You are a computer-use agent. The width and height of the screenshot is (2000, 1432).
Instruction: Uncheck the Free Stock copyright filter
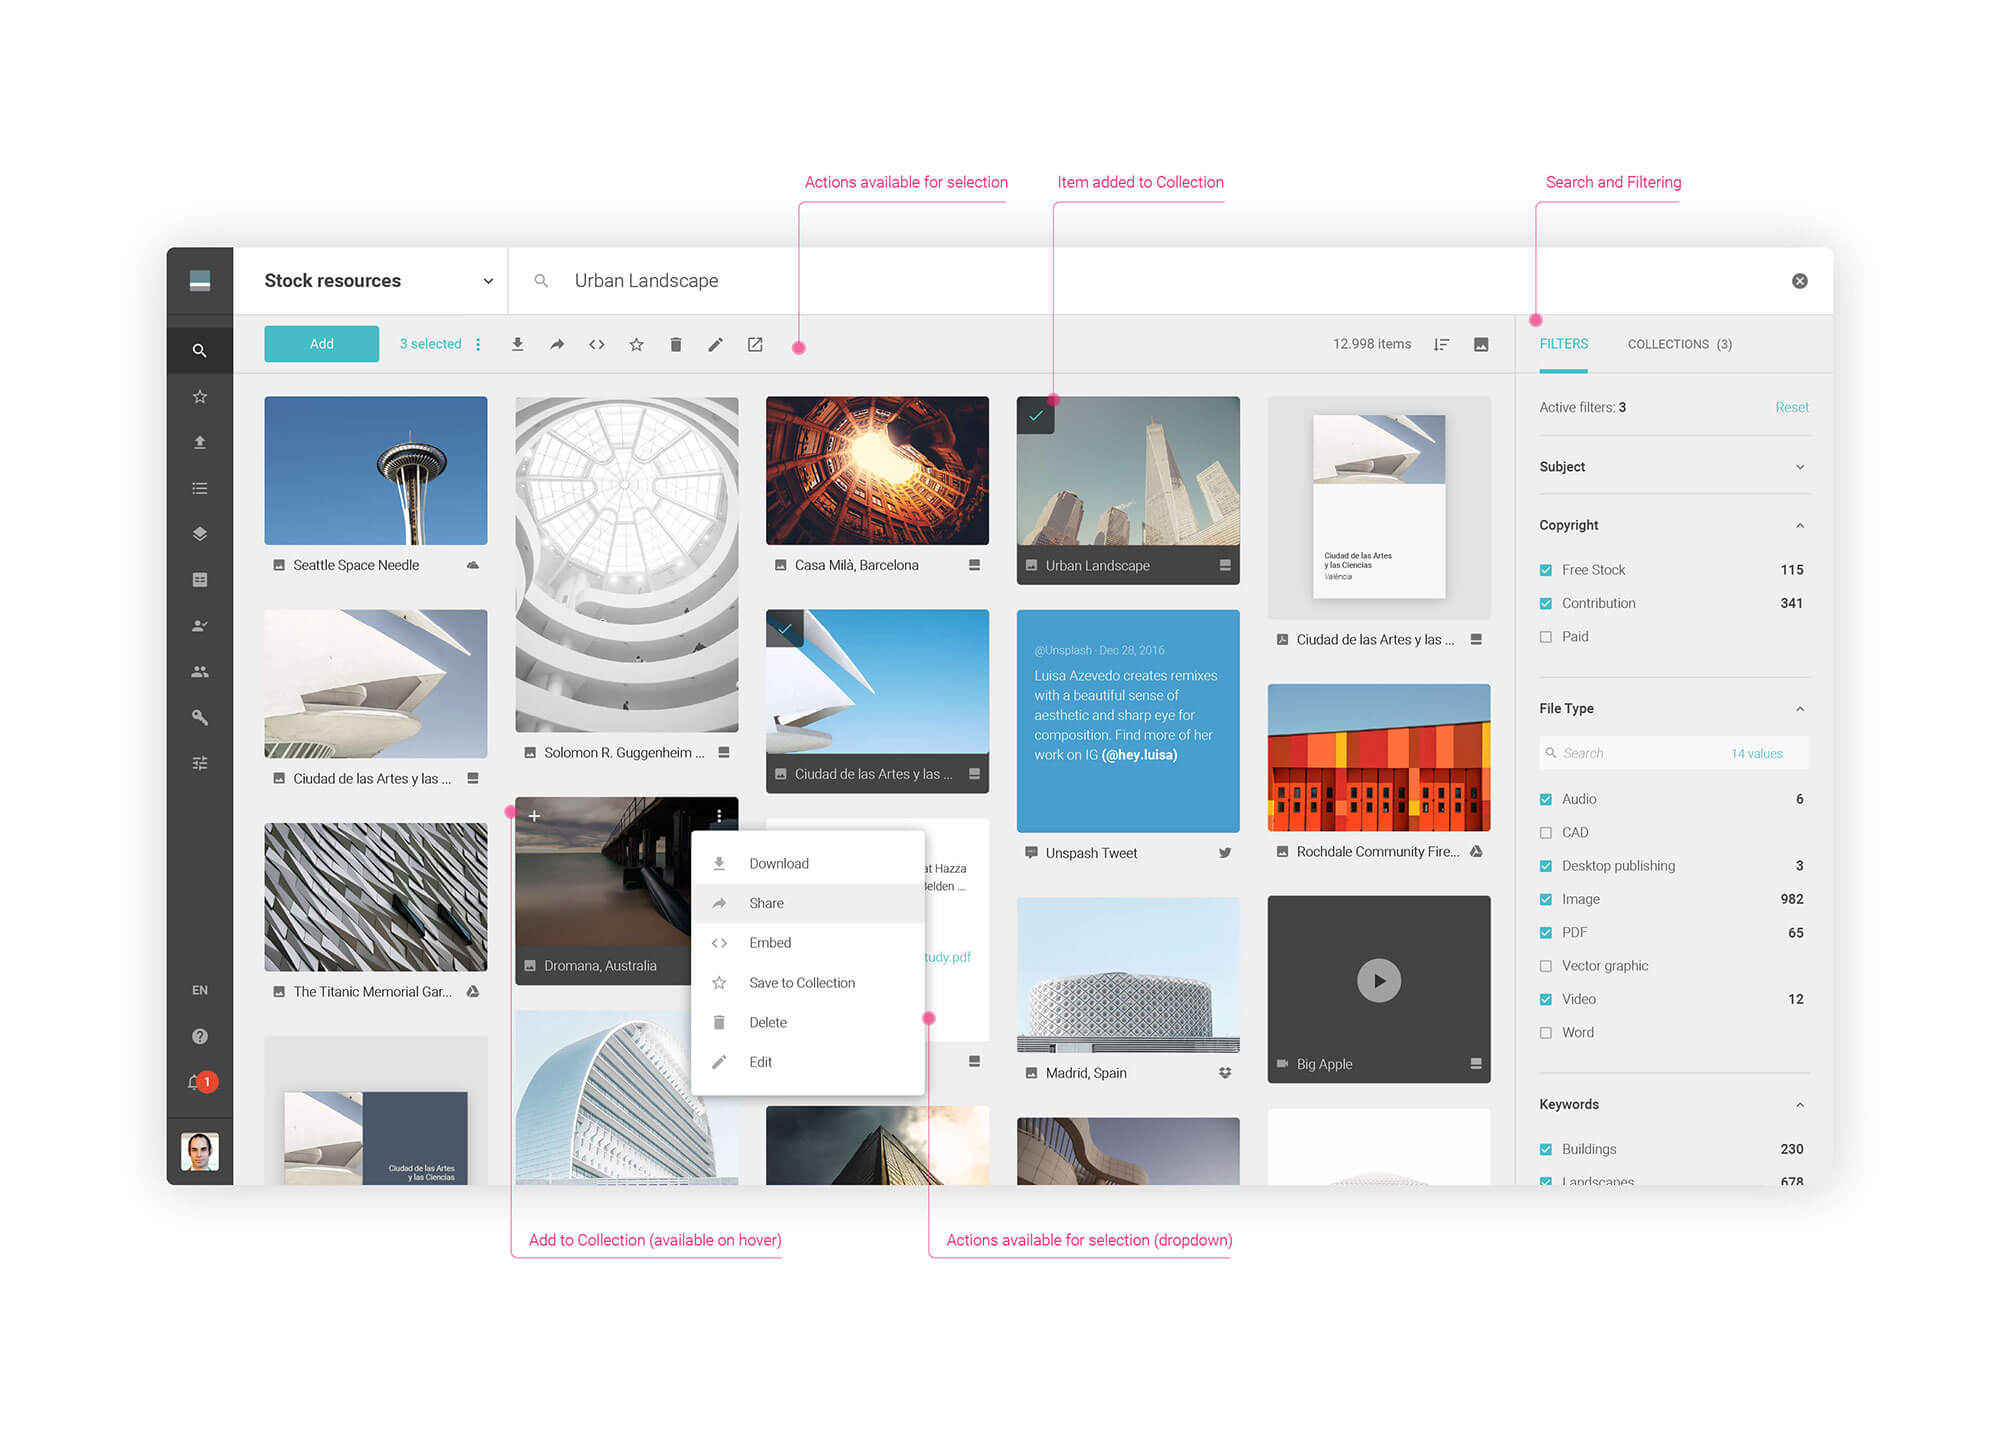point(1546,570)
